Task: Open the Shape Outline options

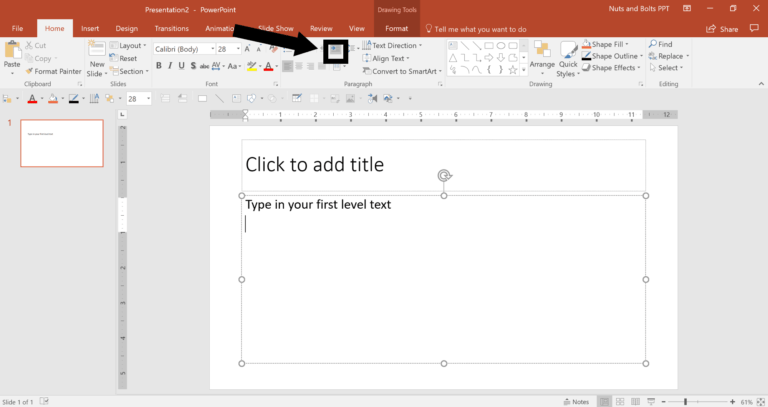Action: pyautogui.click(x=612, y=56)
